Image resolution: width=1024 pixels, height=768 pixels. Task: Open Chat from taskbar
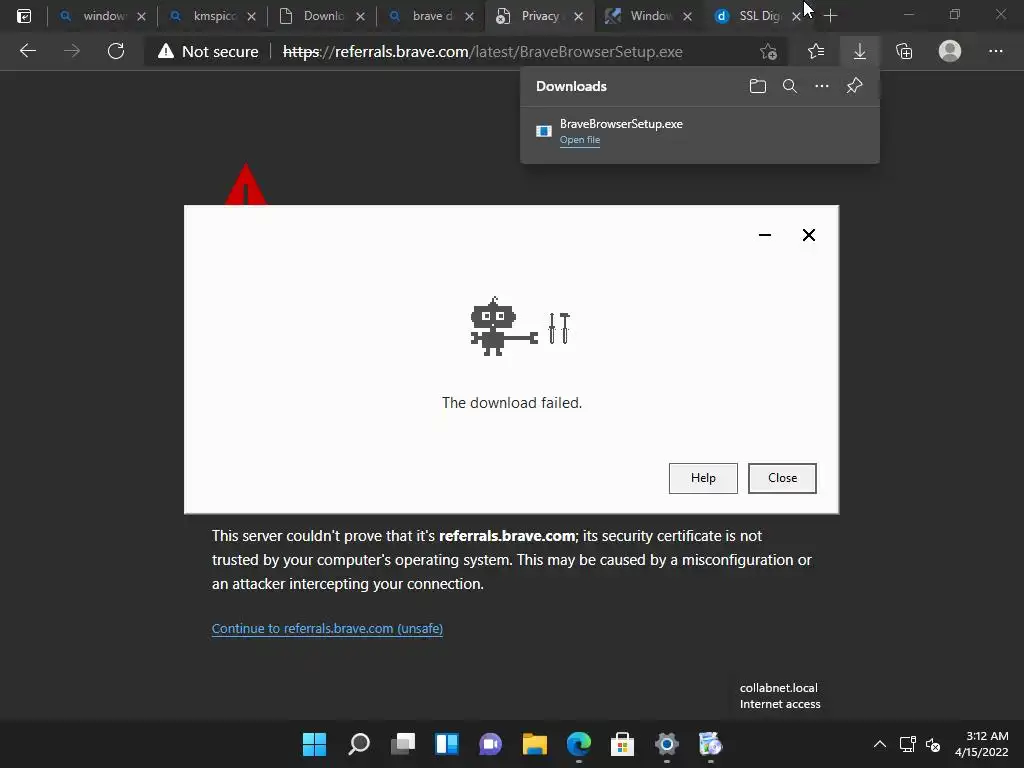[490, 744]
